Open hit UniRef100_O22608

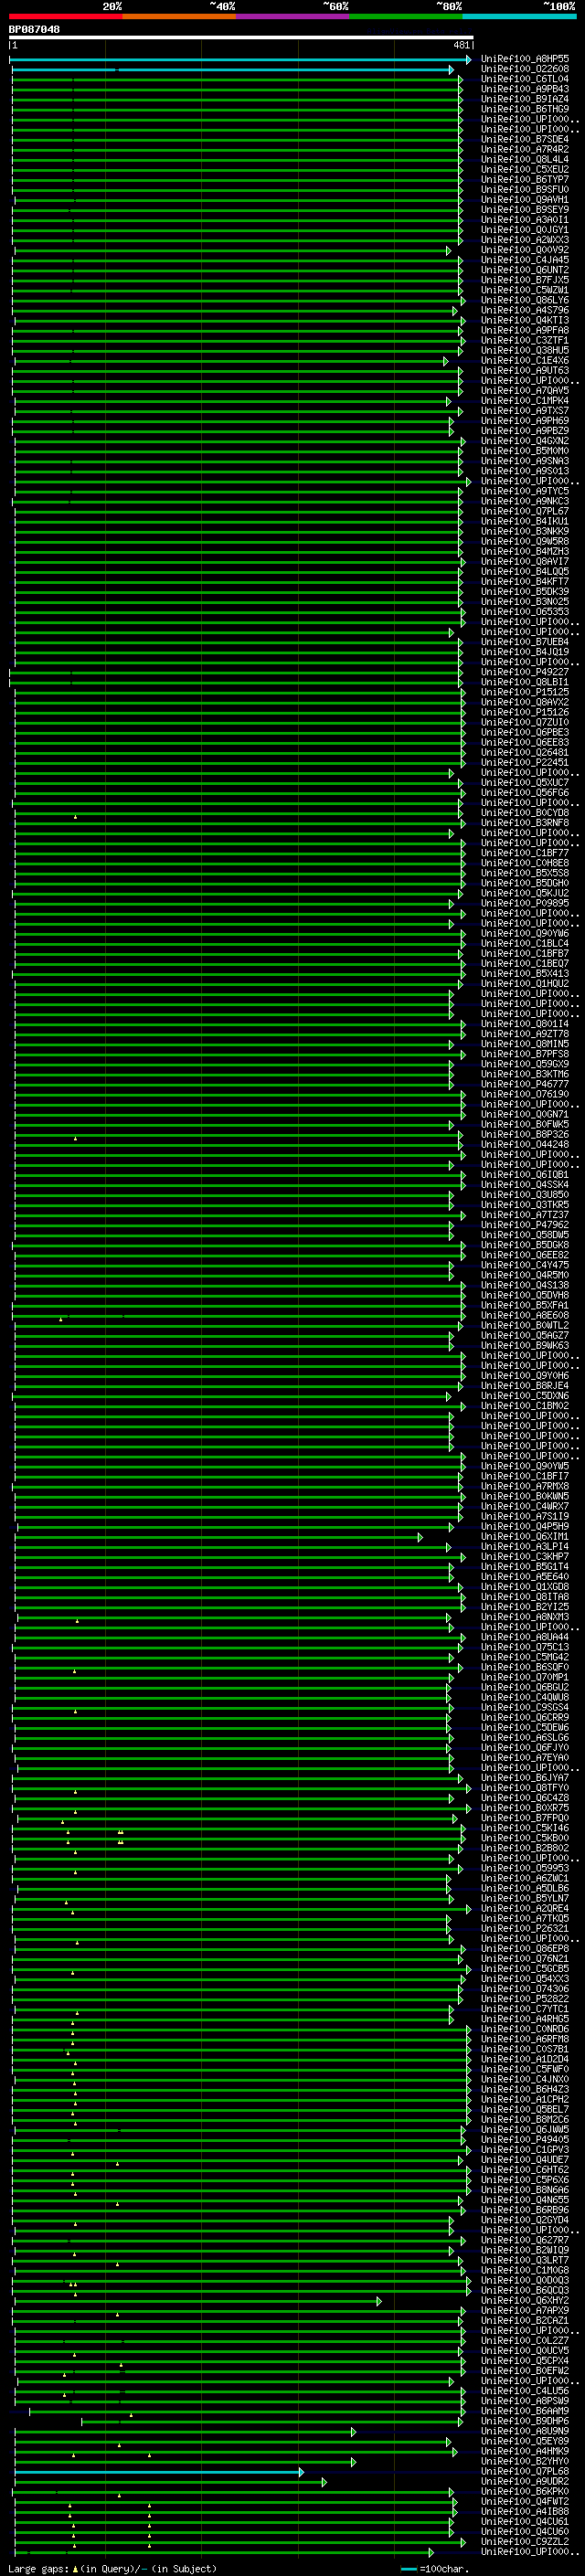coord(525,69)
